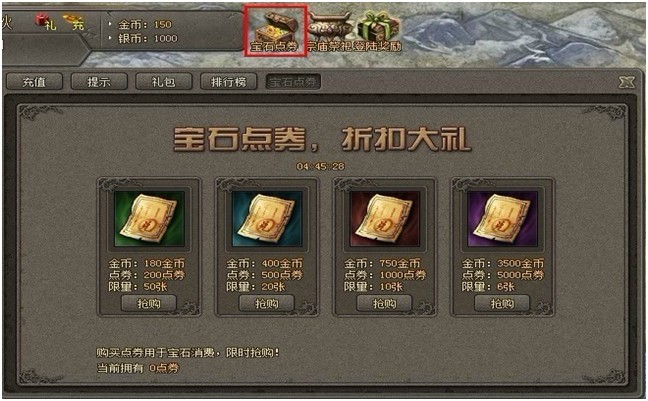Click the gold 充 recharge icon
Viewport: 648px width, 401px height.
(x=74, y=22)
